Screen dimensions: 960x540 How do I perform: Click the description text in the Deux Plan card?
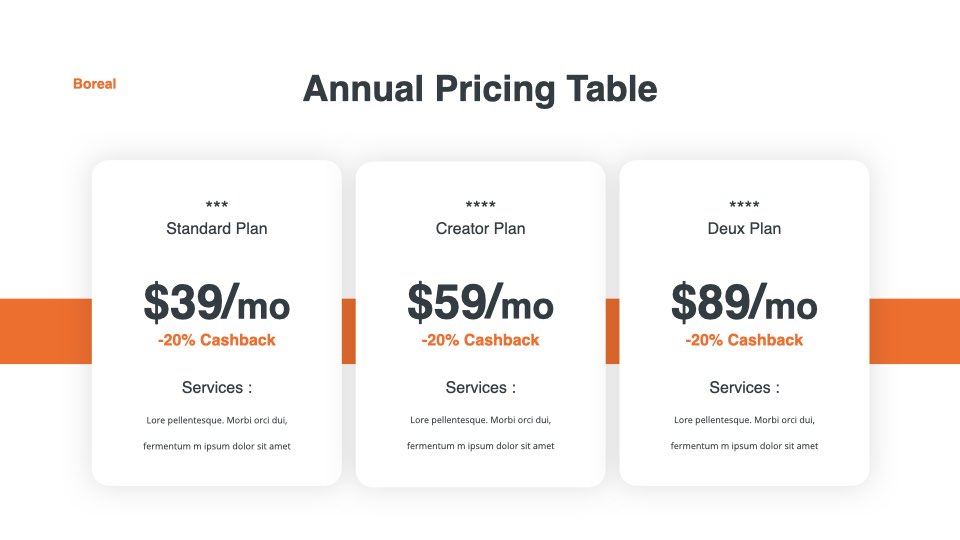pyautogui.click(x=744, y=433)
